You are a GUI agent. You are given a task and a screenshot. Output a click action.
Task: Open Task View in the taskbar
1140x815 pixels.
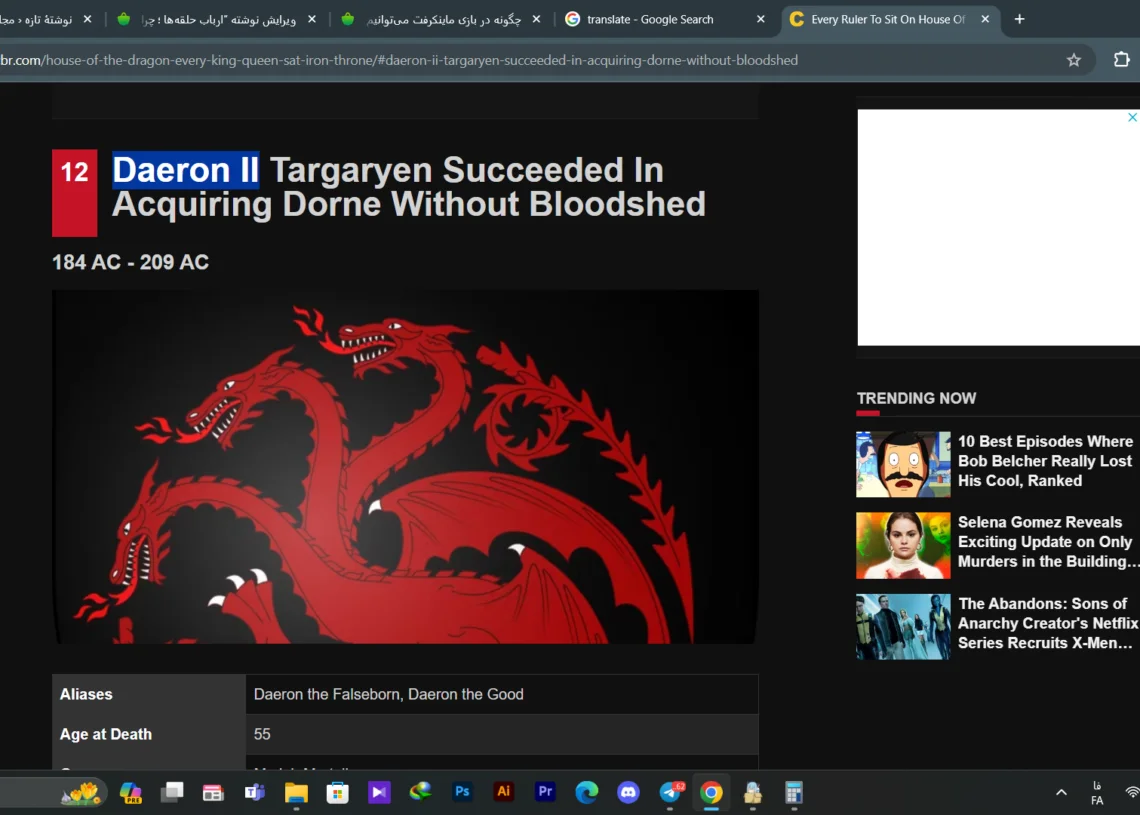(172, 792)
